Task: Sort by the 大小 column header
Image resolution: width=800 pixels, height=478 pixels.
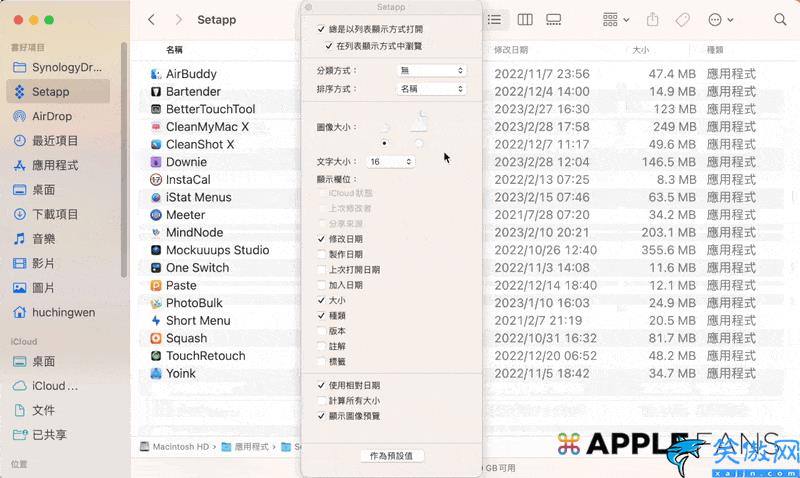Action: 640,50
